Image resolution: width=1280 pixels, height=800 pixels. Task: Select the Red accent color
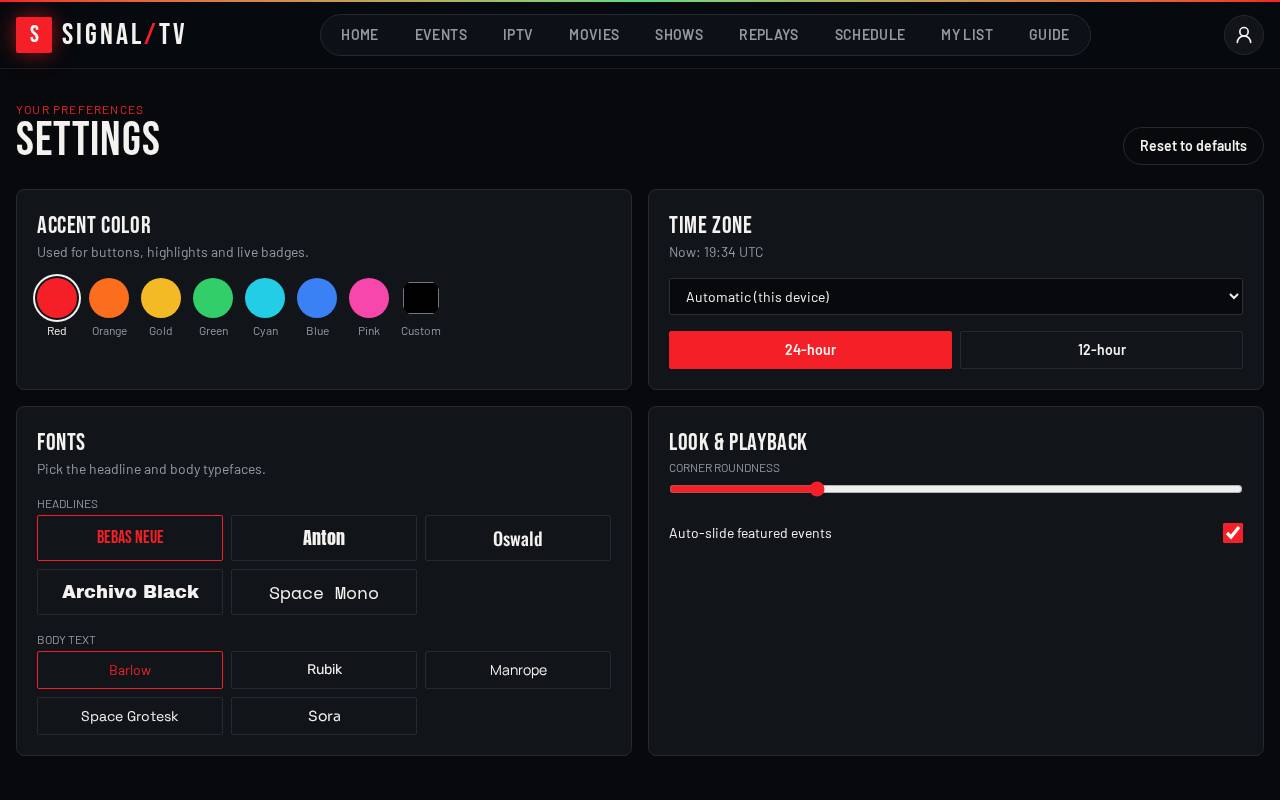coord(57,298)
